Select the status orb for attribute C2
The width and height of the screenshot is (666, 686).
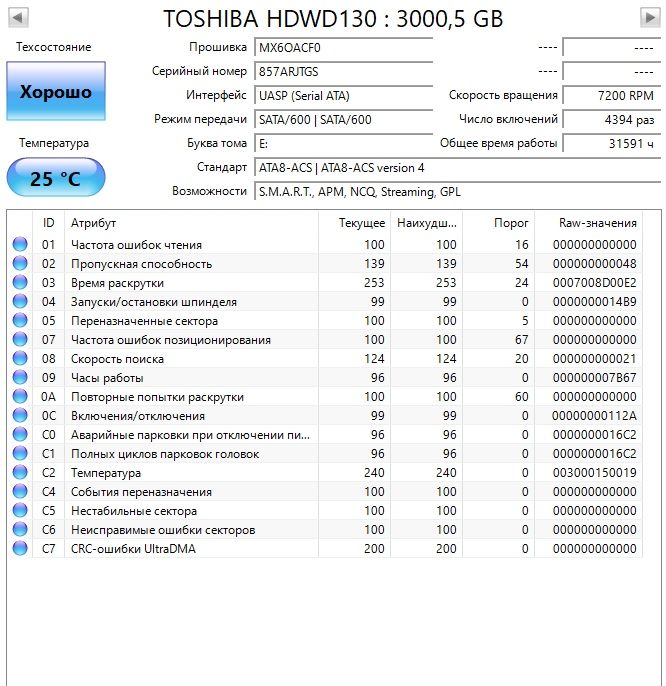(x=20, y=472)
